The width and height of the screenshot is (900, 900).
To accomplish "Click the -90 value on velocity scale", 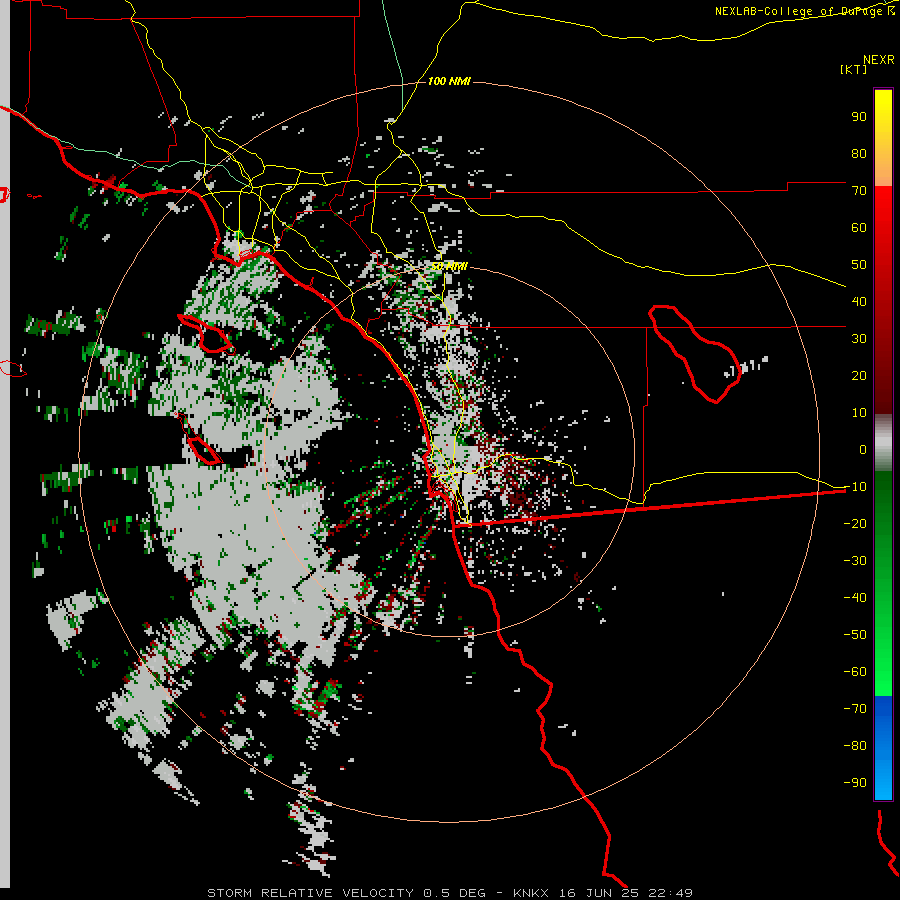I will 855,782.
